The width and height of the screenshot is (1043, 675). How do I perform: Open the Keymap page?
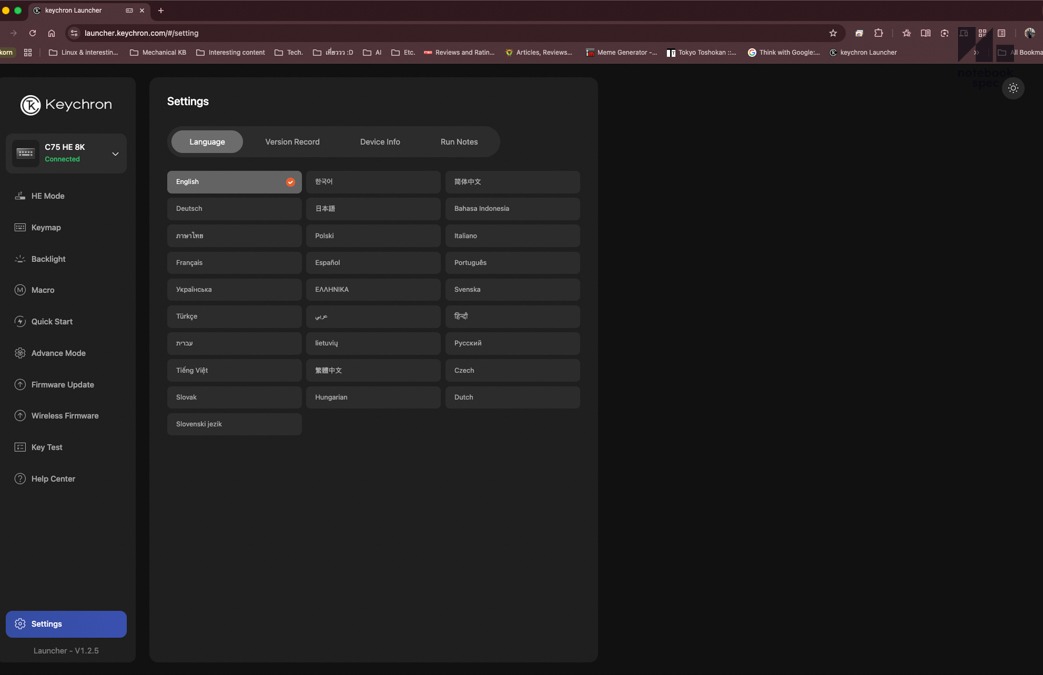point(45,228)
